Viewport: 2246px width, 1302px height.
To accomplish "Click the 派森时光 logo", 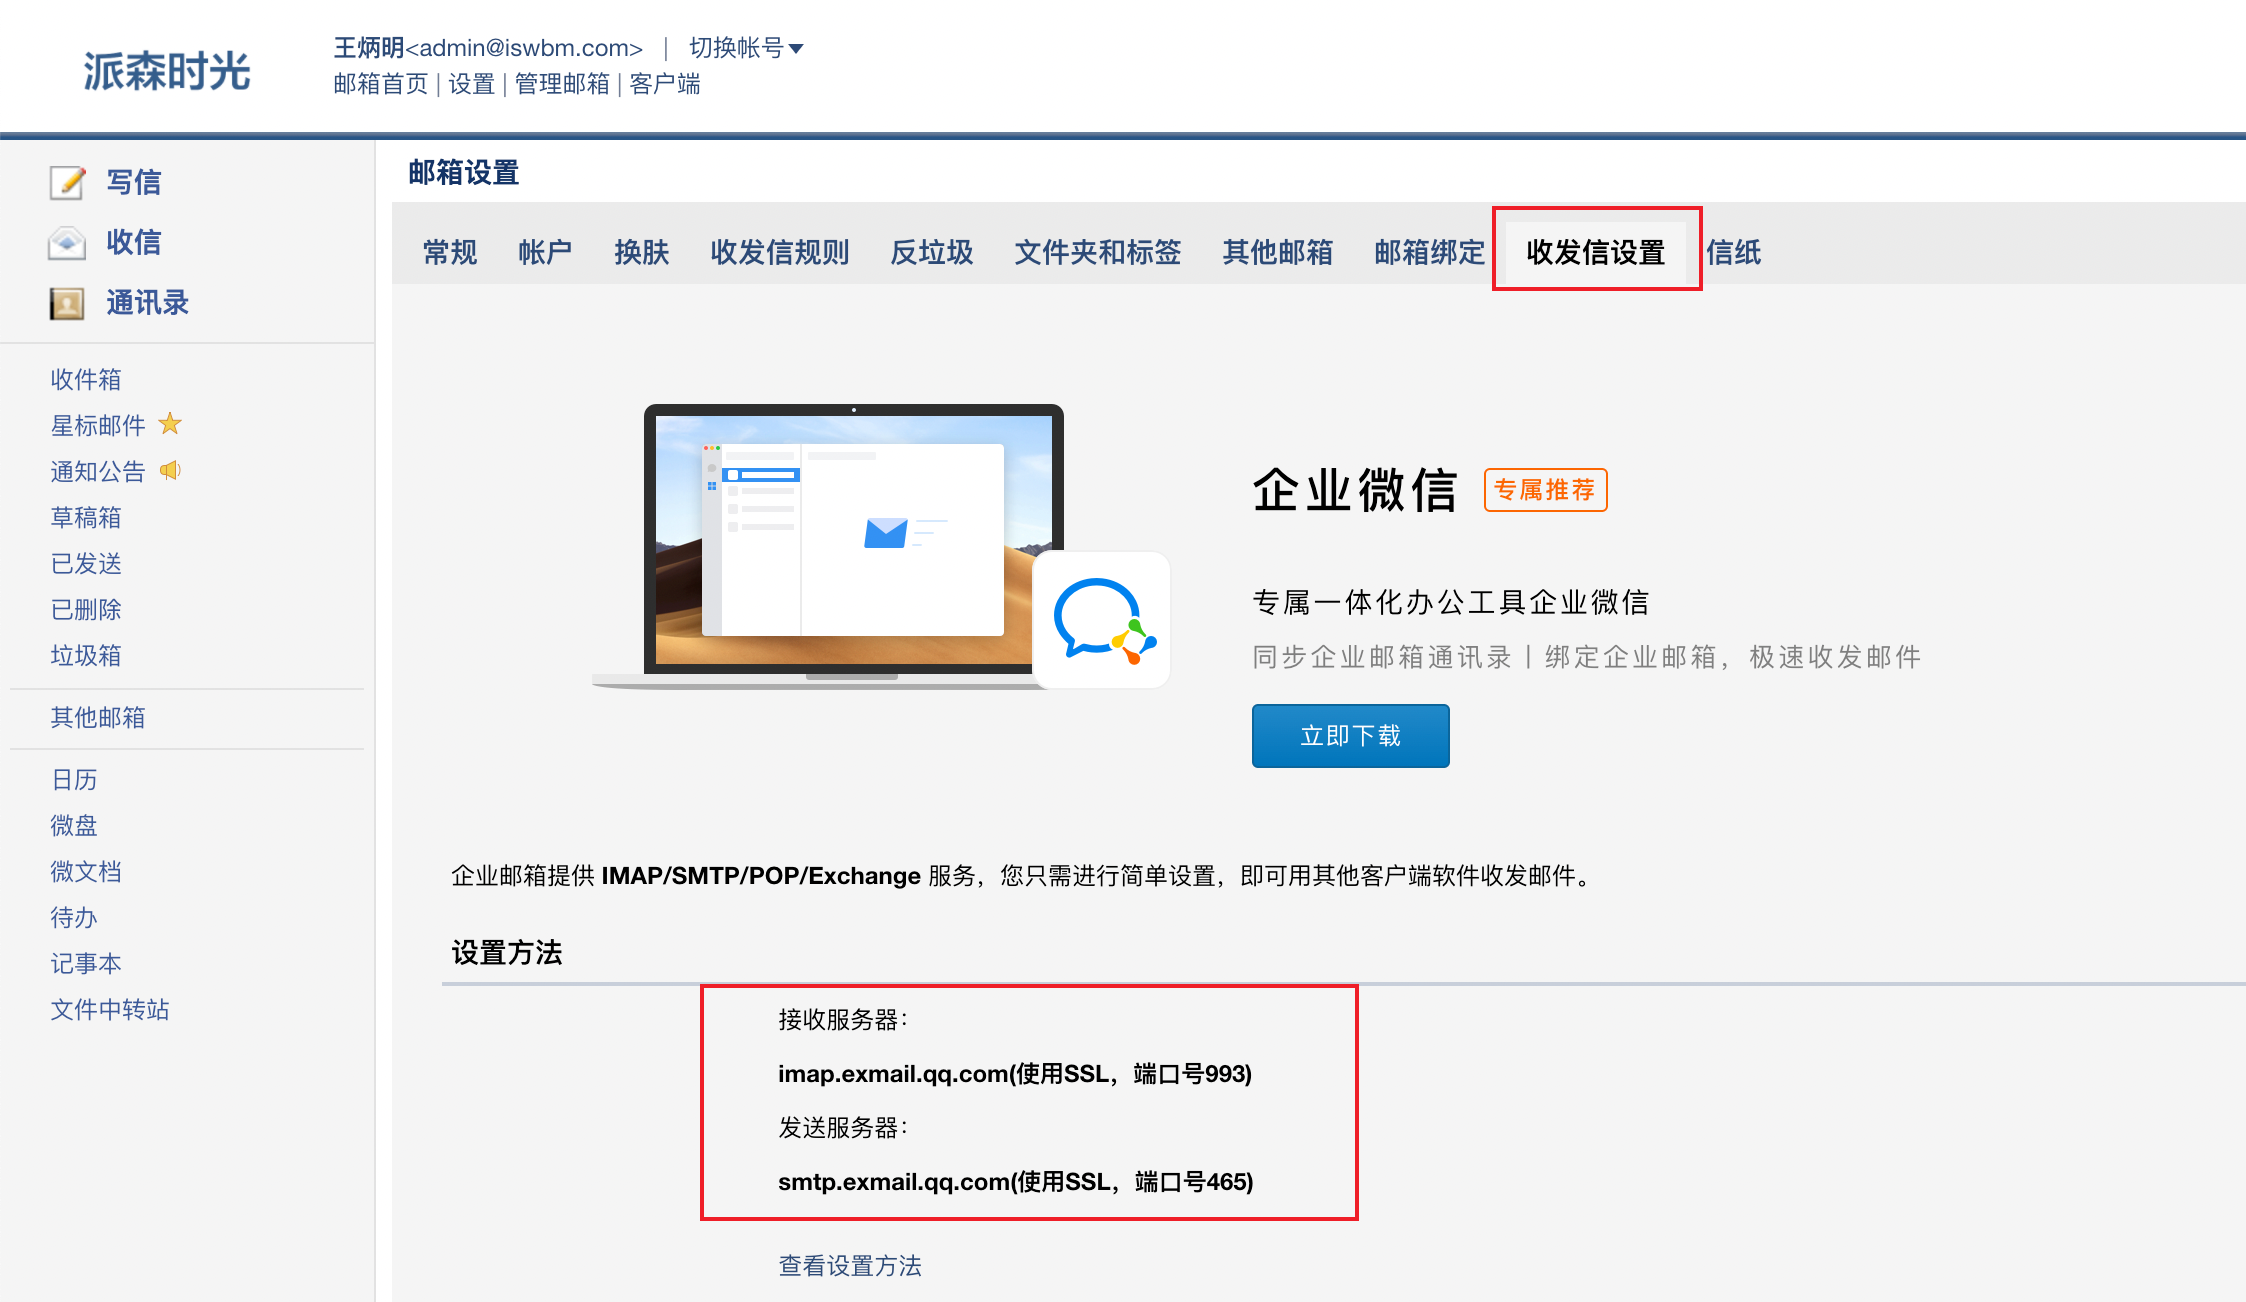I will 166,71.
